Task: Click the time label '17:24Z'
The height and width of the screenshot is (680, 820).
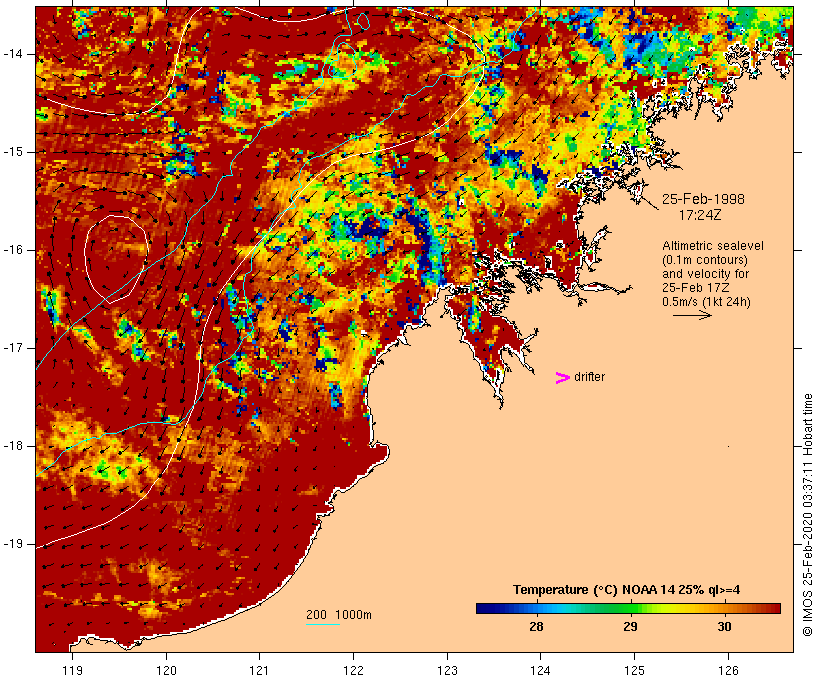Action: click(x=700, y=214)
